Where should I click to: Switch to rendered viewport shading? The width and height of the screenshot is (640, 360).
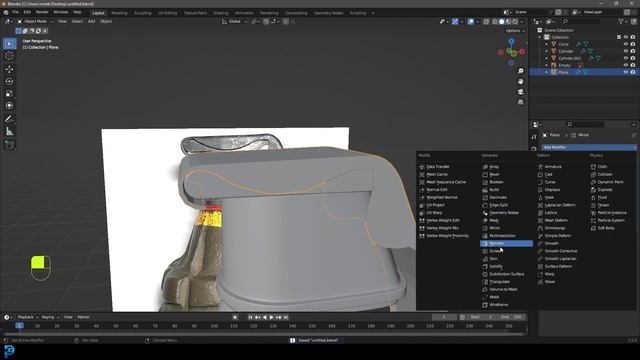tap(515, 21)
